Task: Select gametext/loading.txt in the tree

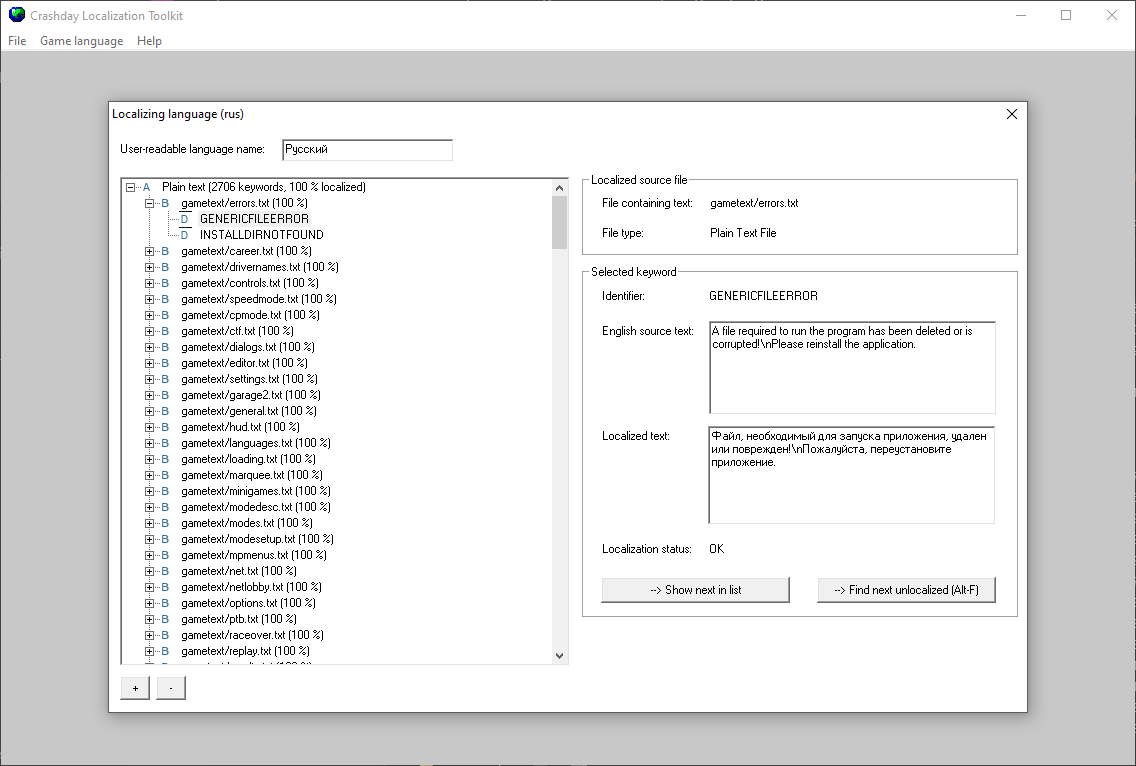Action: click(248, 459)
